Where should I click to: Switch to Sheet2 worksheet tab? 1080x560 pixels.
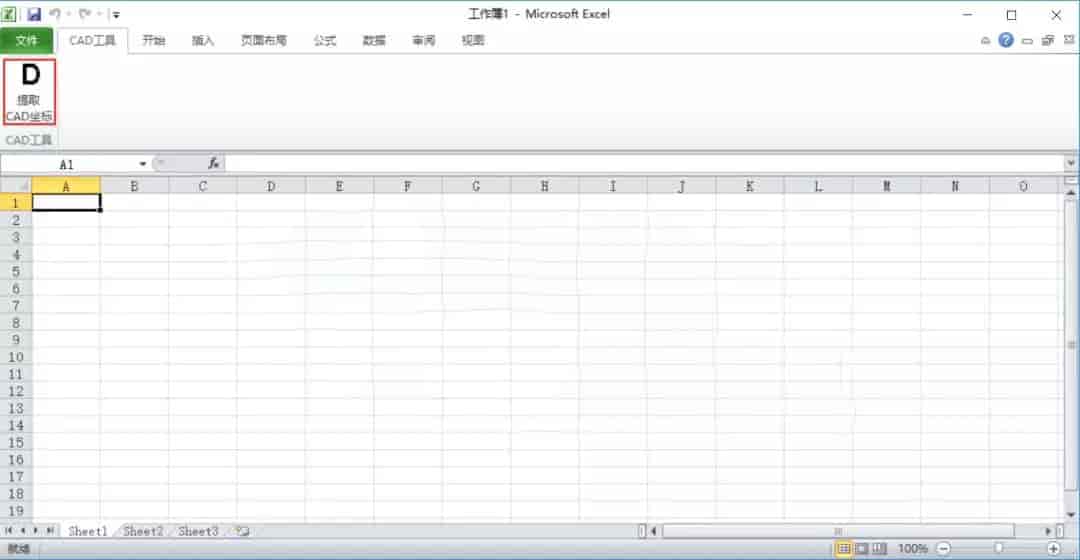(142, 532)
